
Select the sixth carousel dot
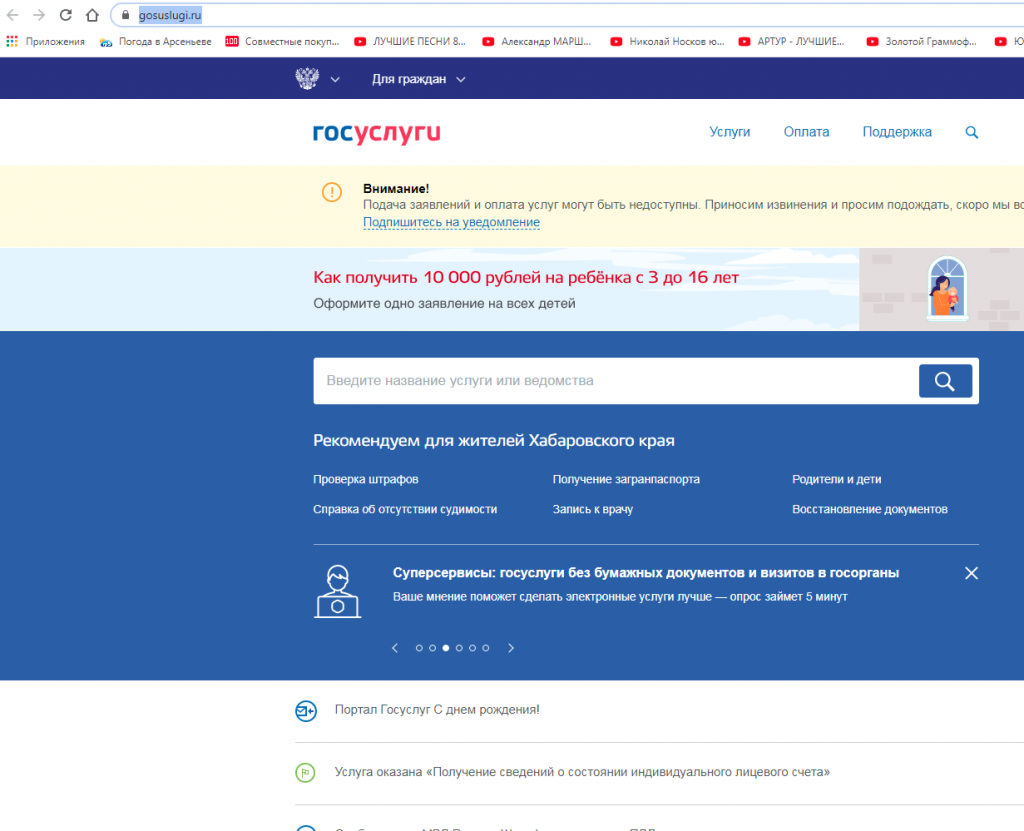(x=486, y=648)
